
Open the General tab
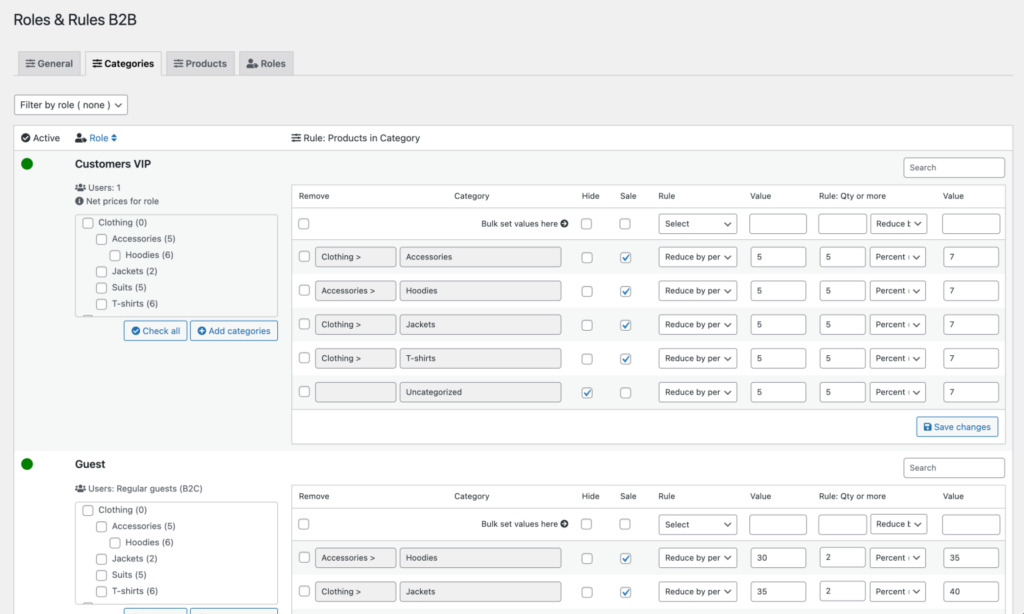[x=49, y=63]
